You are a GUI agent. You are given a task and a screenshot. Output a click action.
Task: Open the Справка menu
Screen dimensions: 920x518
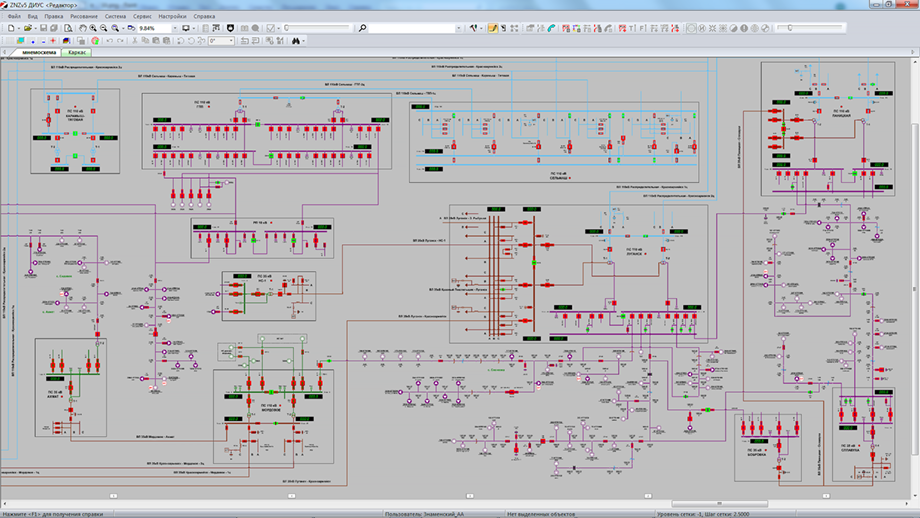click(204, 17)
